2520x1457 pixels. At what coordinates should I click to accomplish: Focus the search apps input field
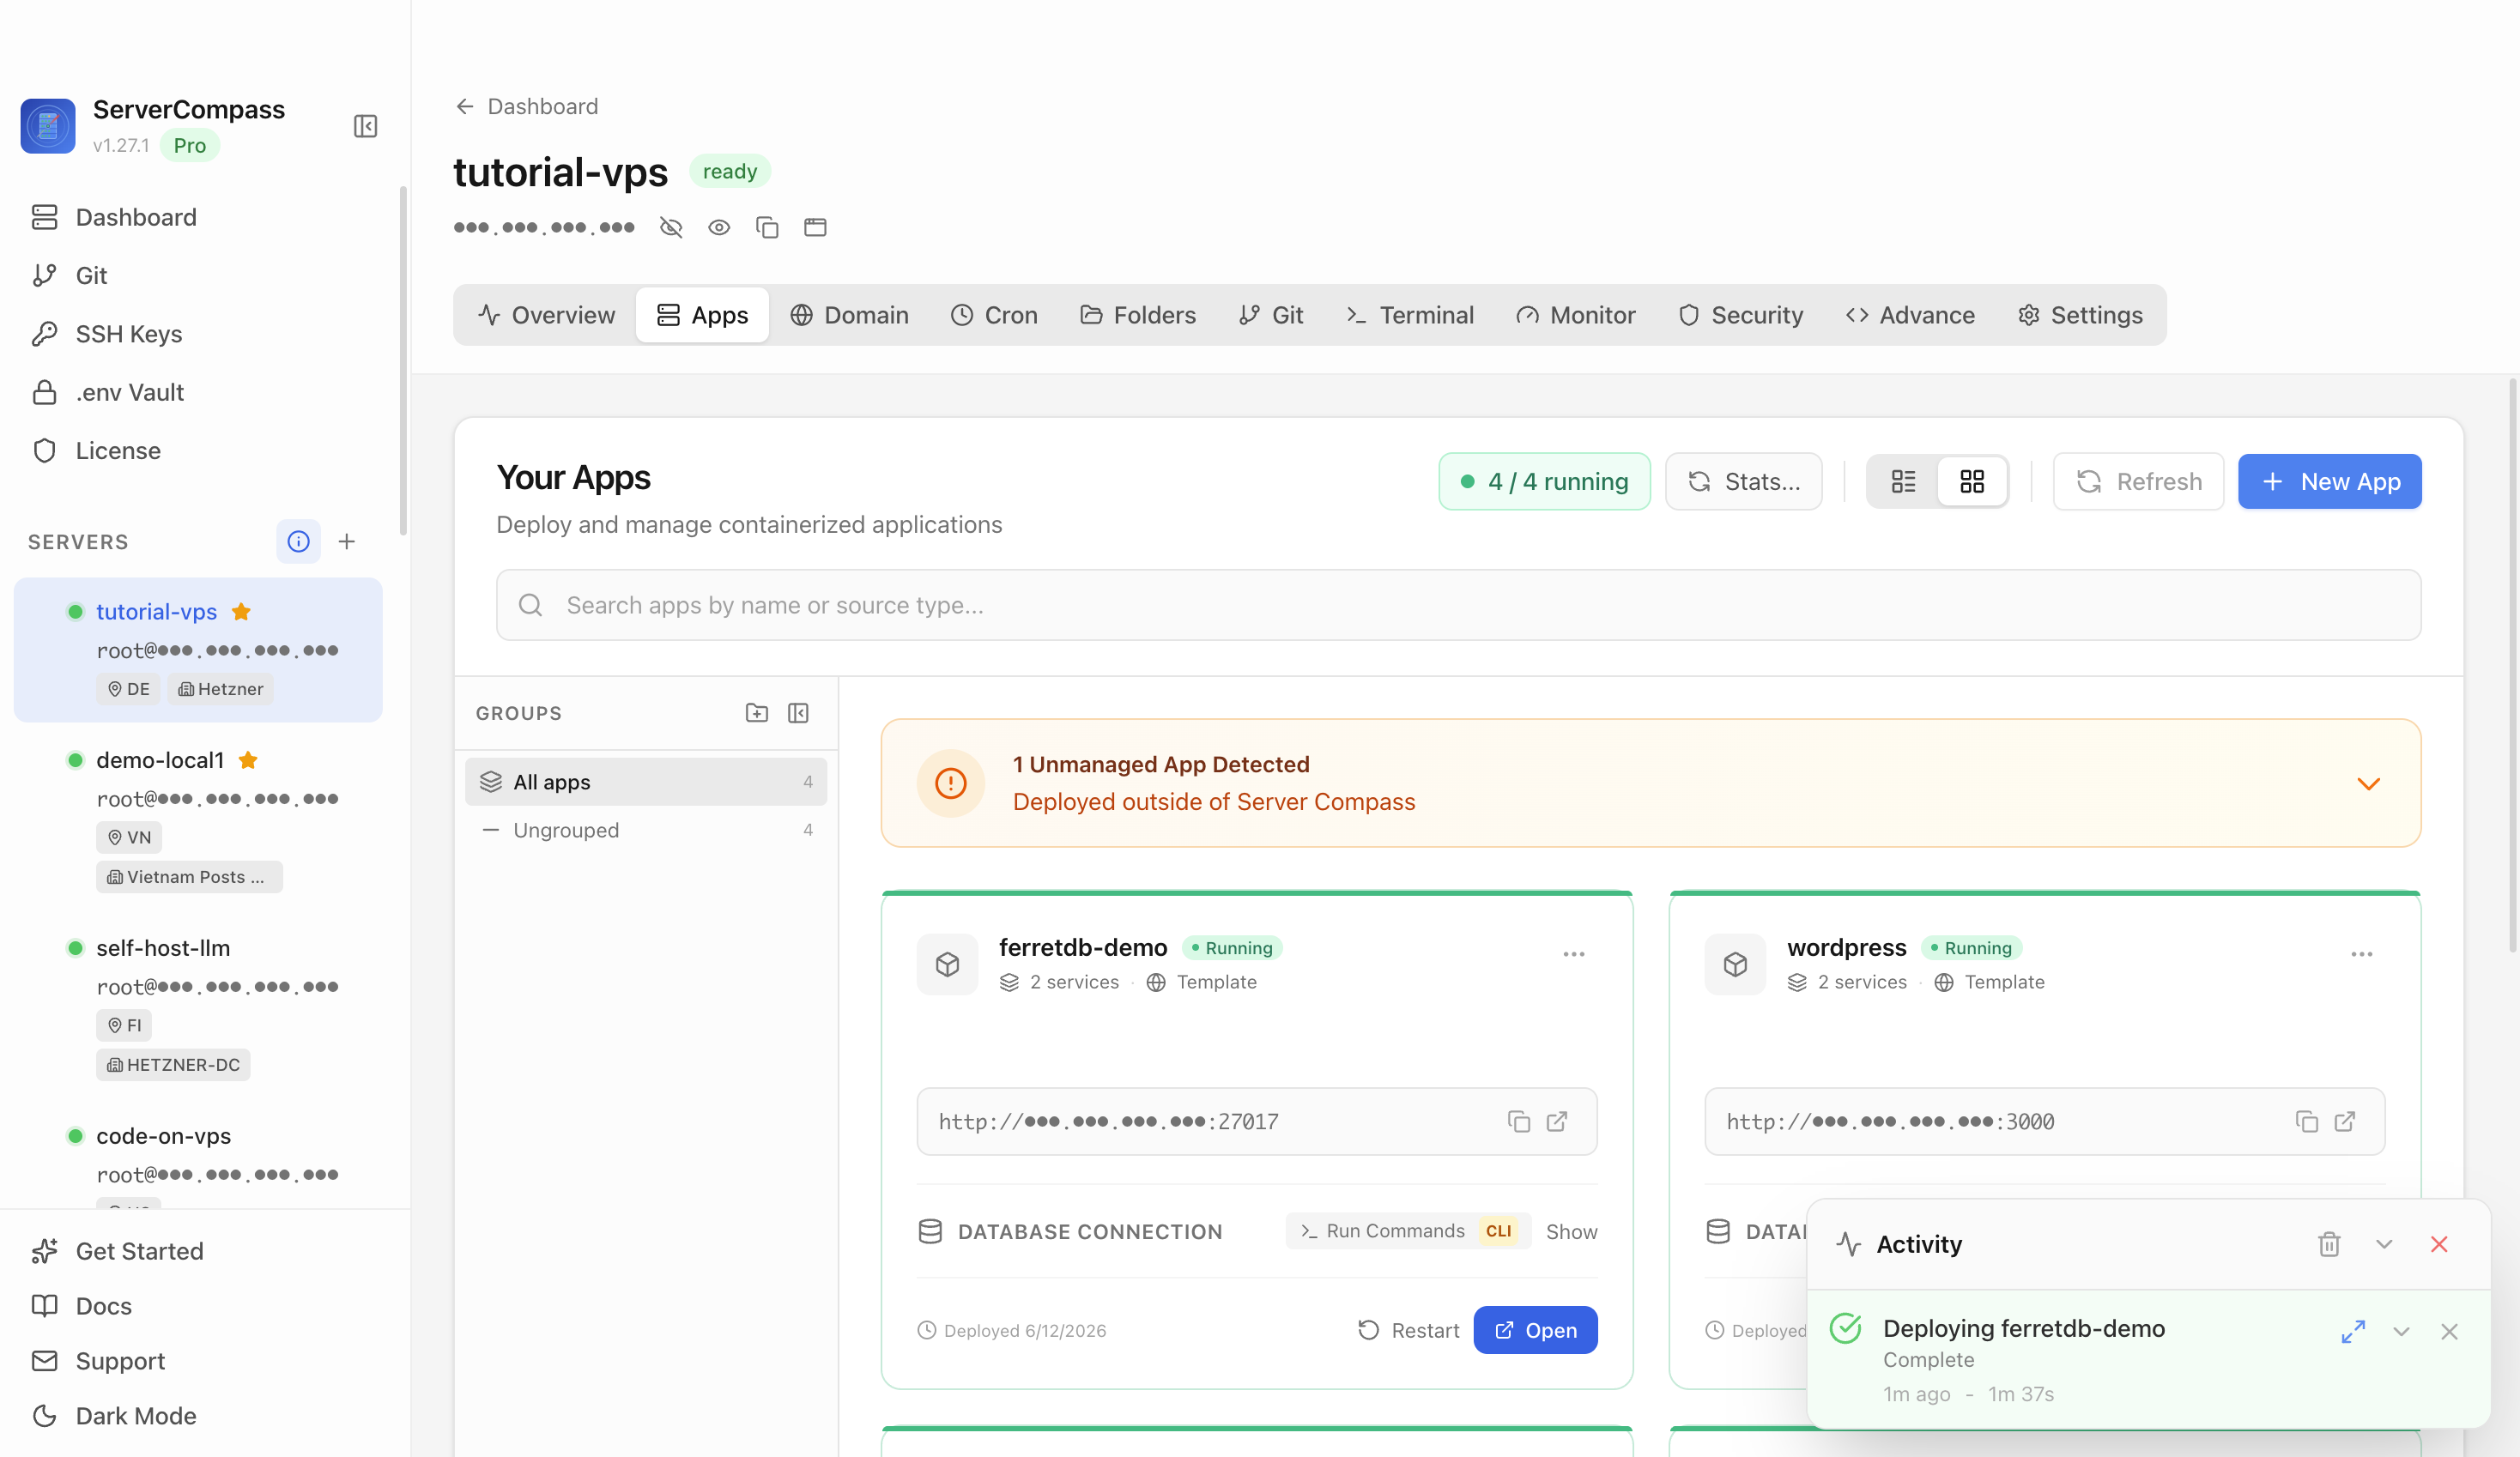pos(1458,605)
